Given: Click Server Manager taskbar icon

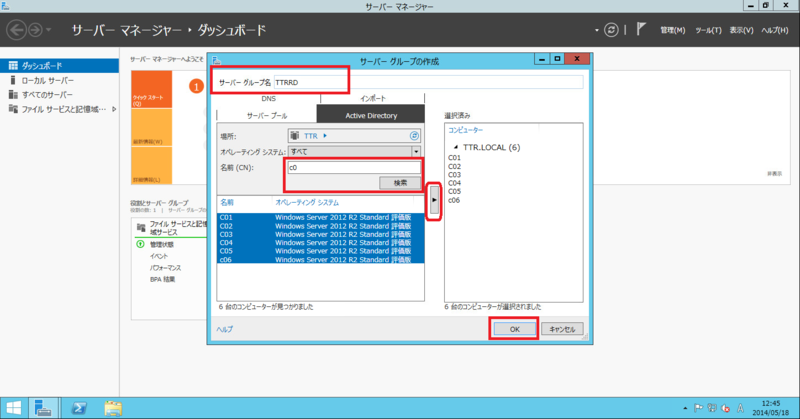Looking at the screenshot, I should pos(43,408).
